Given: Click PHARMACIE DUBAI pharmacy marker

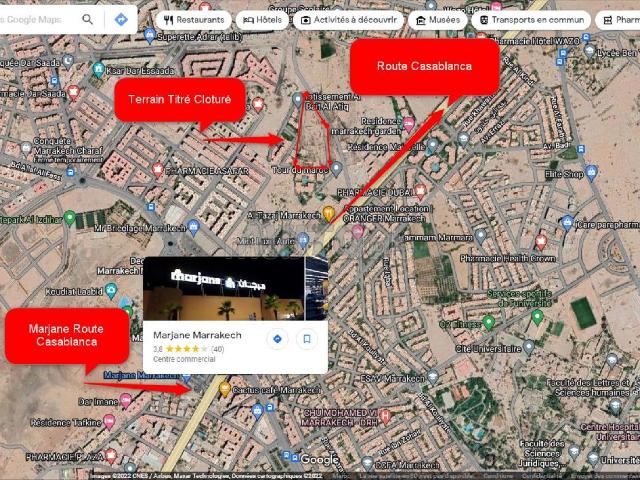Looking at the screenshot, I should coord(420,191).
